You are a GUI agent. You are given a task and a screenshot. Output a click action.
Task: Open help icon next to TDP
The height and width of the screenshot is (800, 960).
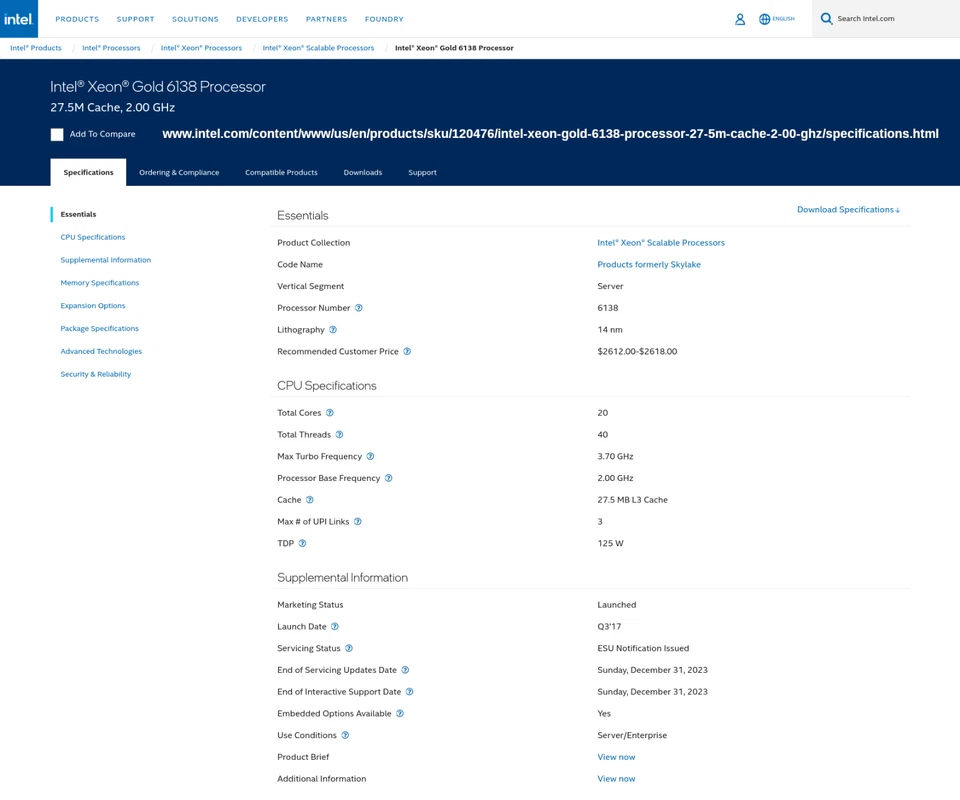tap(302, 544)
